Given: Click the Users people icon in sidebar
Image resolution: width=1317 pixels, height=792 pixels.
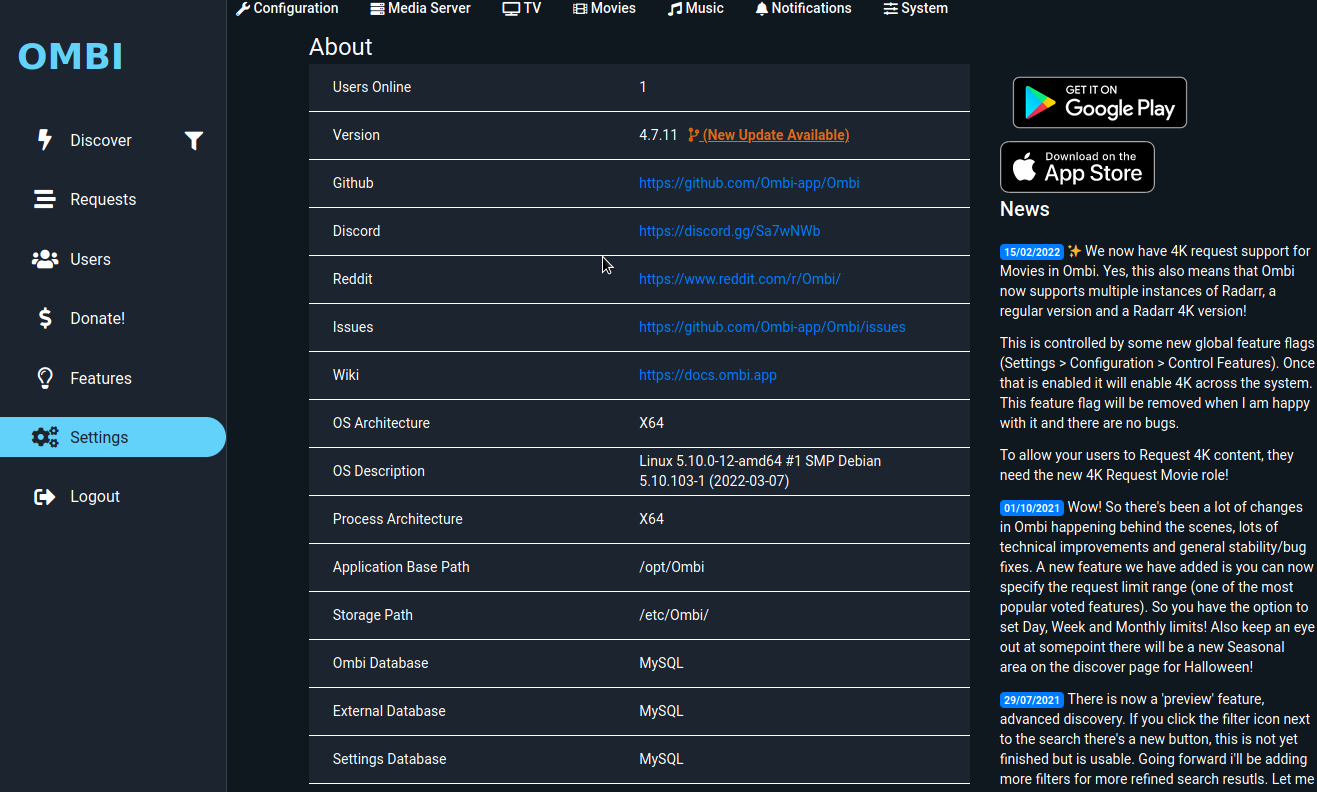Looking at the screenshot, I should [x=45, y=258].
